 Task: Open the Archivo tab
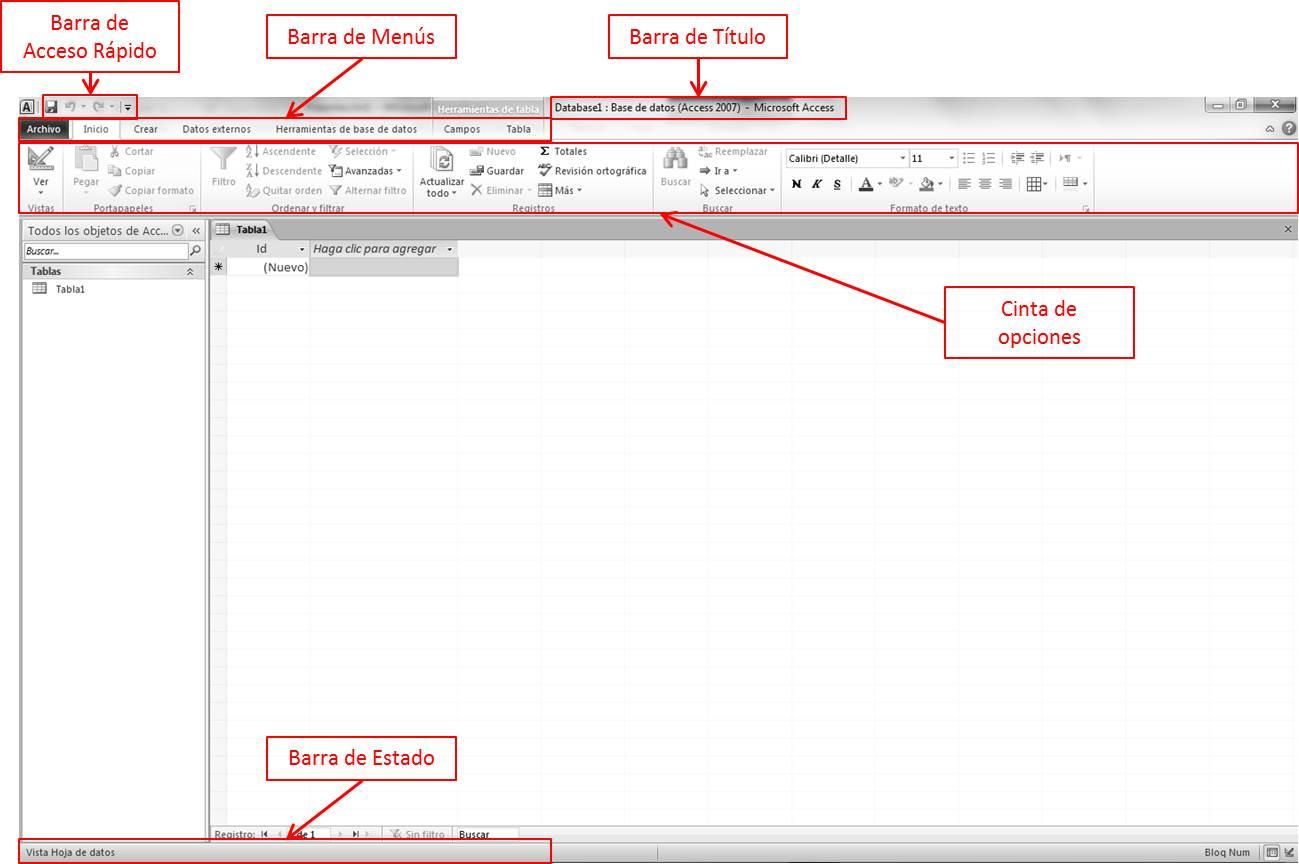44,129
